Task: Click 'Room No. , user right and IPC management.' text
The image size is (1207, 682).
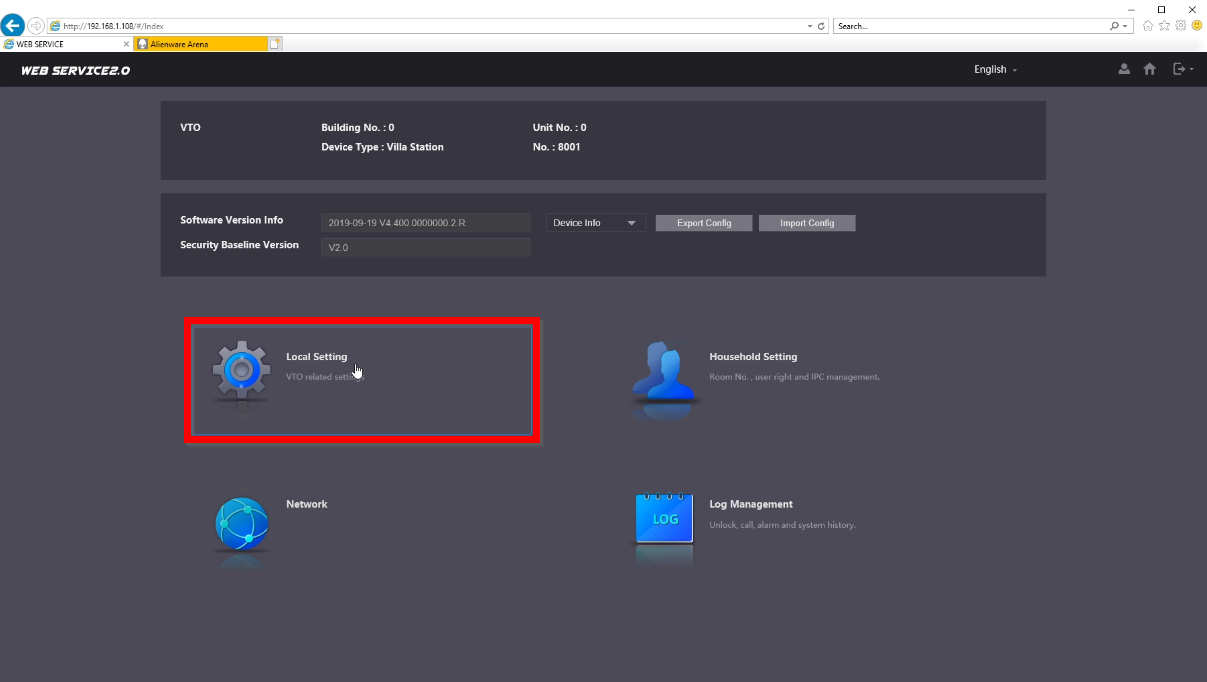Action: (x=795, y=377)
